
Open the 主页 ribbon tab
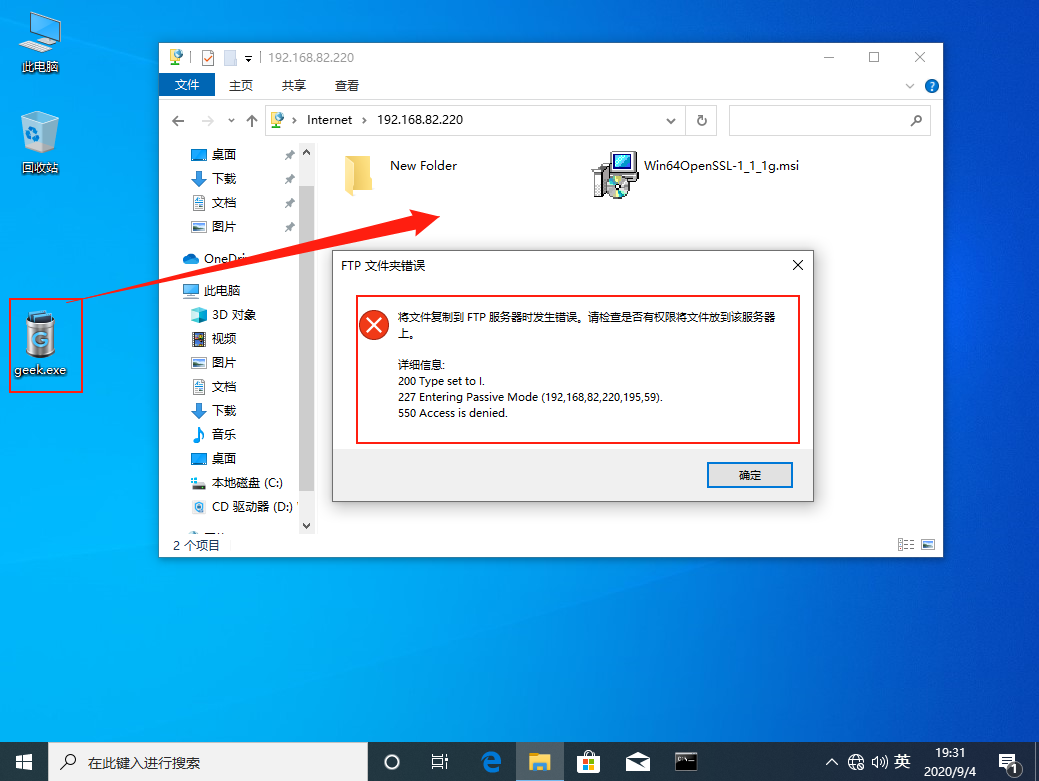coord(241,85)
